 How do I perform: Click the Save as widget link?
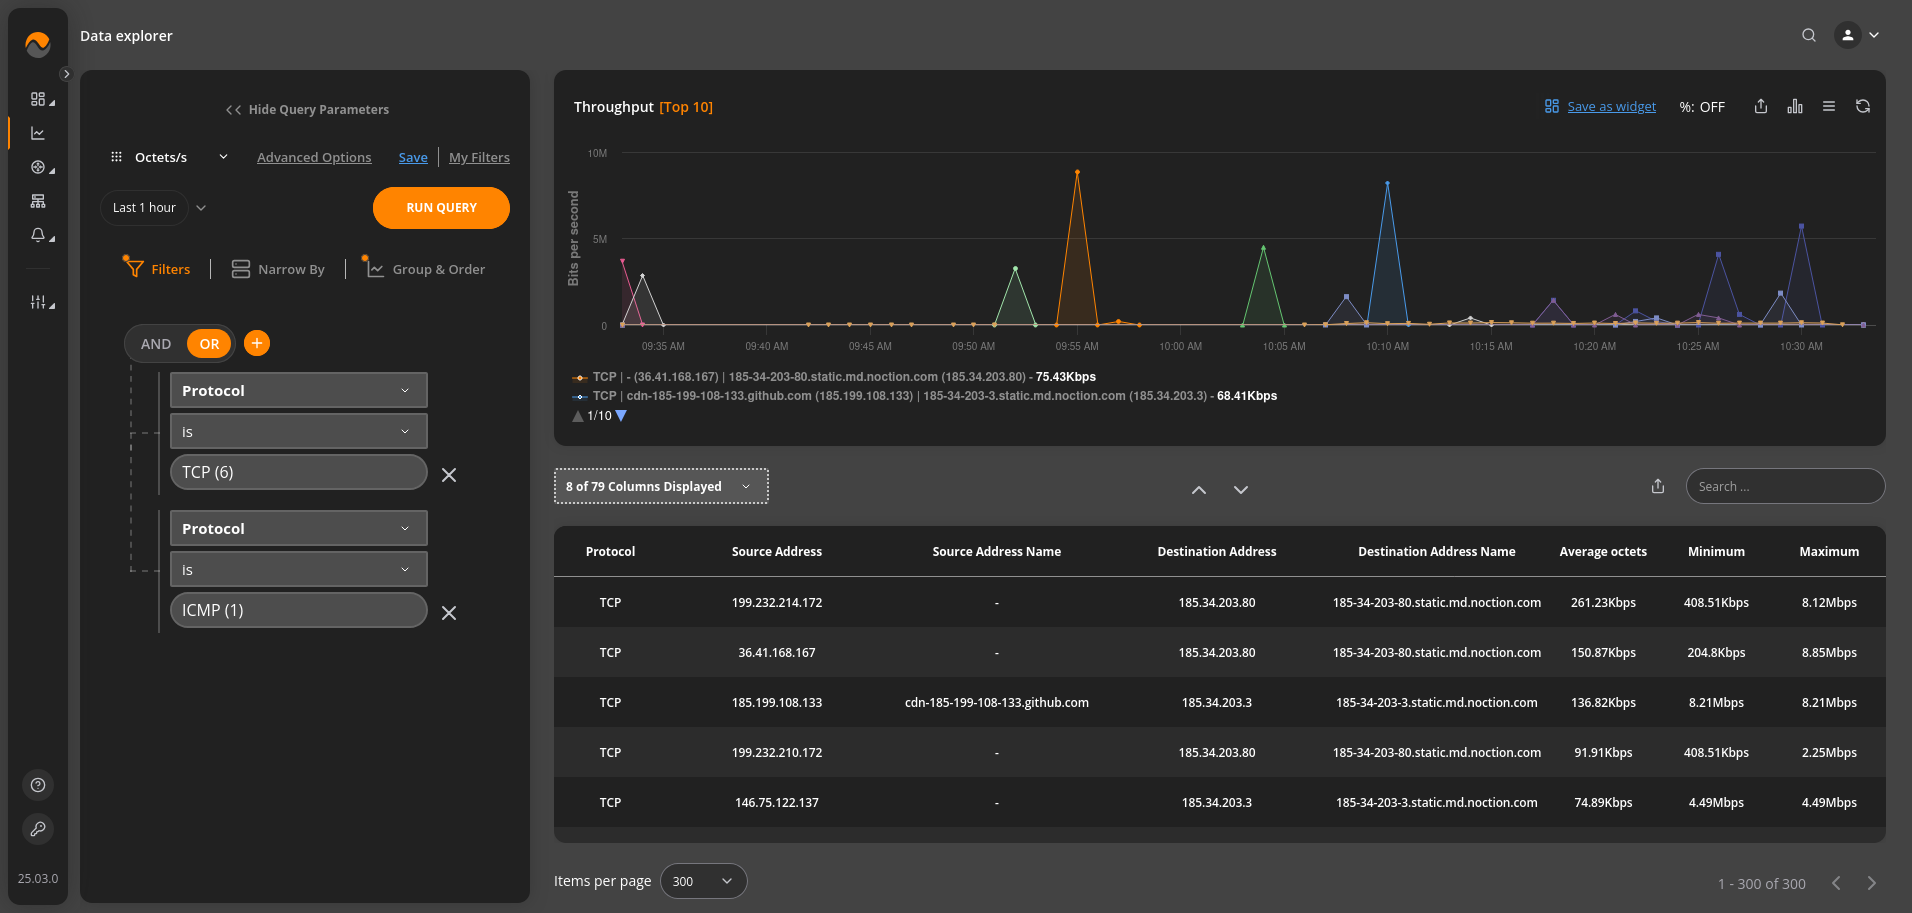coord(1610,107)
